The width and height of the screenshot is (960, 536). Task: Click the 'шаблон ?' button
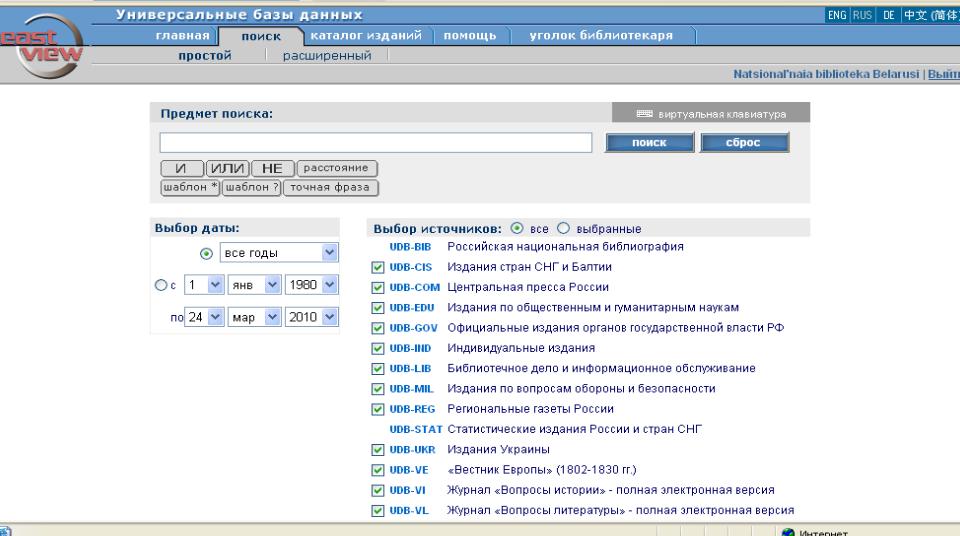(252, 187)
